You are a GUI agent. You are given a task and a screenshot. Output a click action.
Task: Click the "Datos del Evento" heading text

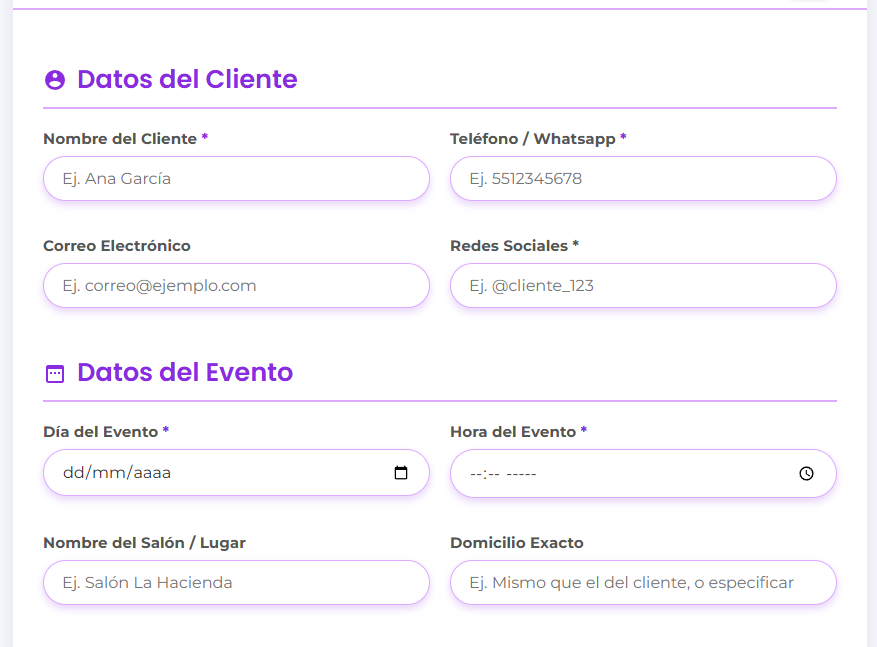[185, 373]
